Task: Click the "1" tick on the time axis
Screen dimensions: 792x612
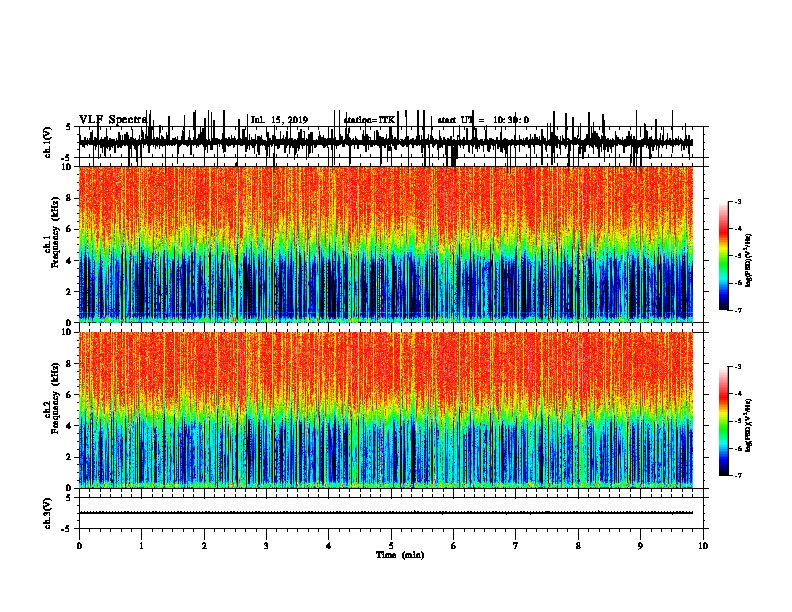Action: click(141, 546)
